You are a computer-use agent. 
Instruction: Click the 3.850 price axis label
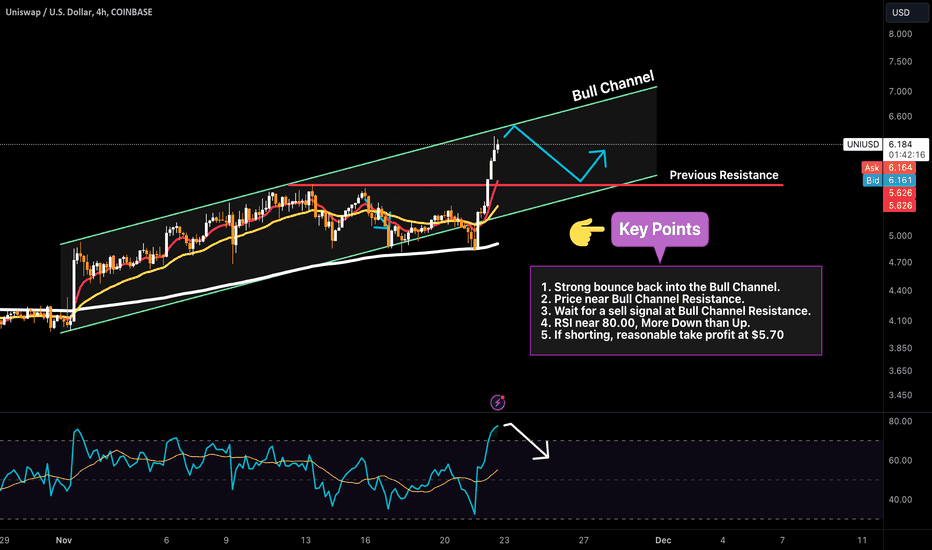(900, 348)
